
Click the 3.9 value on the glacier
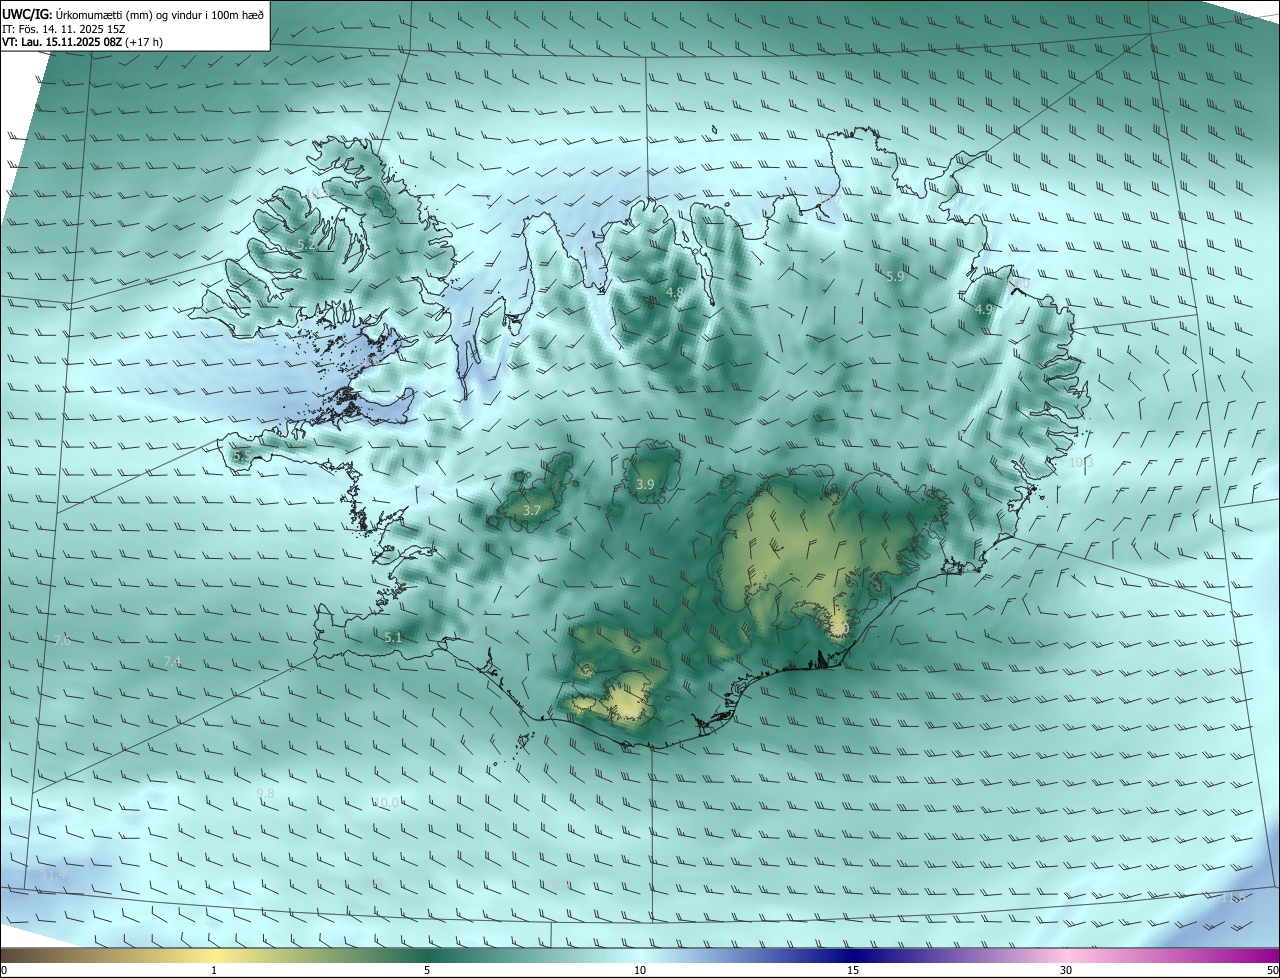tap(645, 485)
